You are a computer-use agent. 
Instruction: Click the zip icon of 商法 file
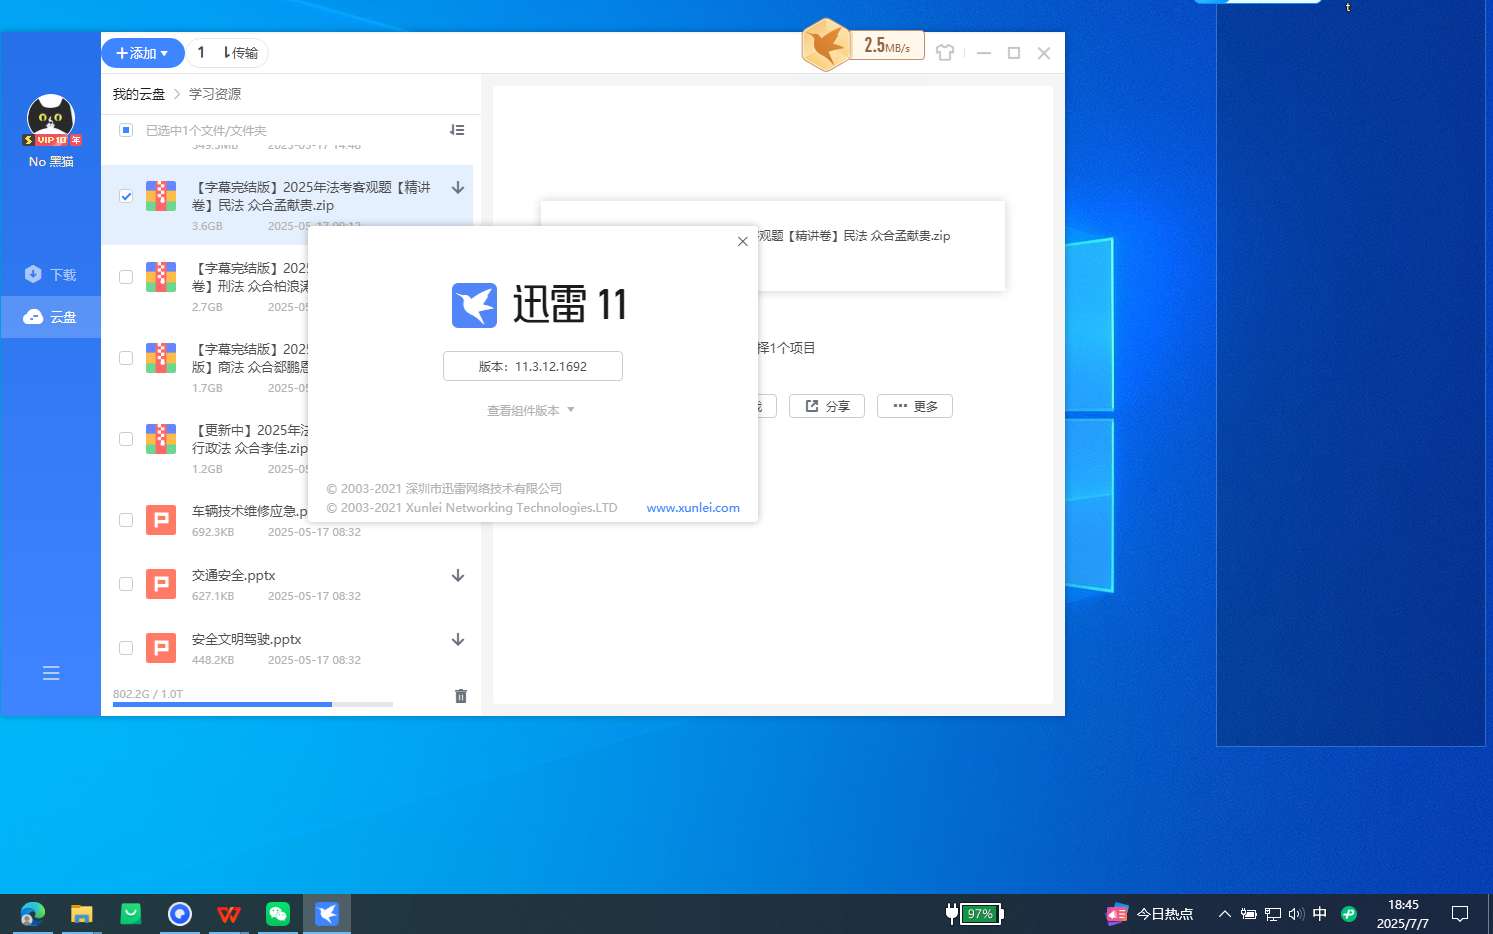[x=161, y=358]
